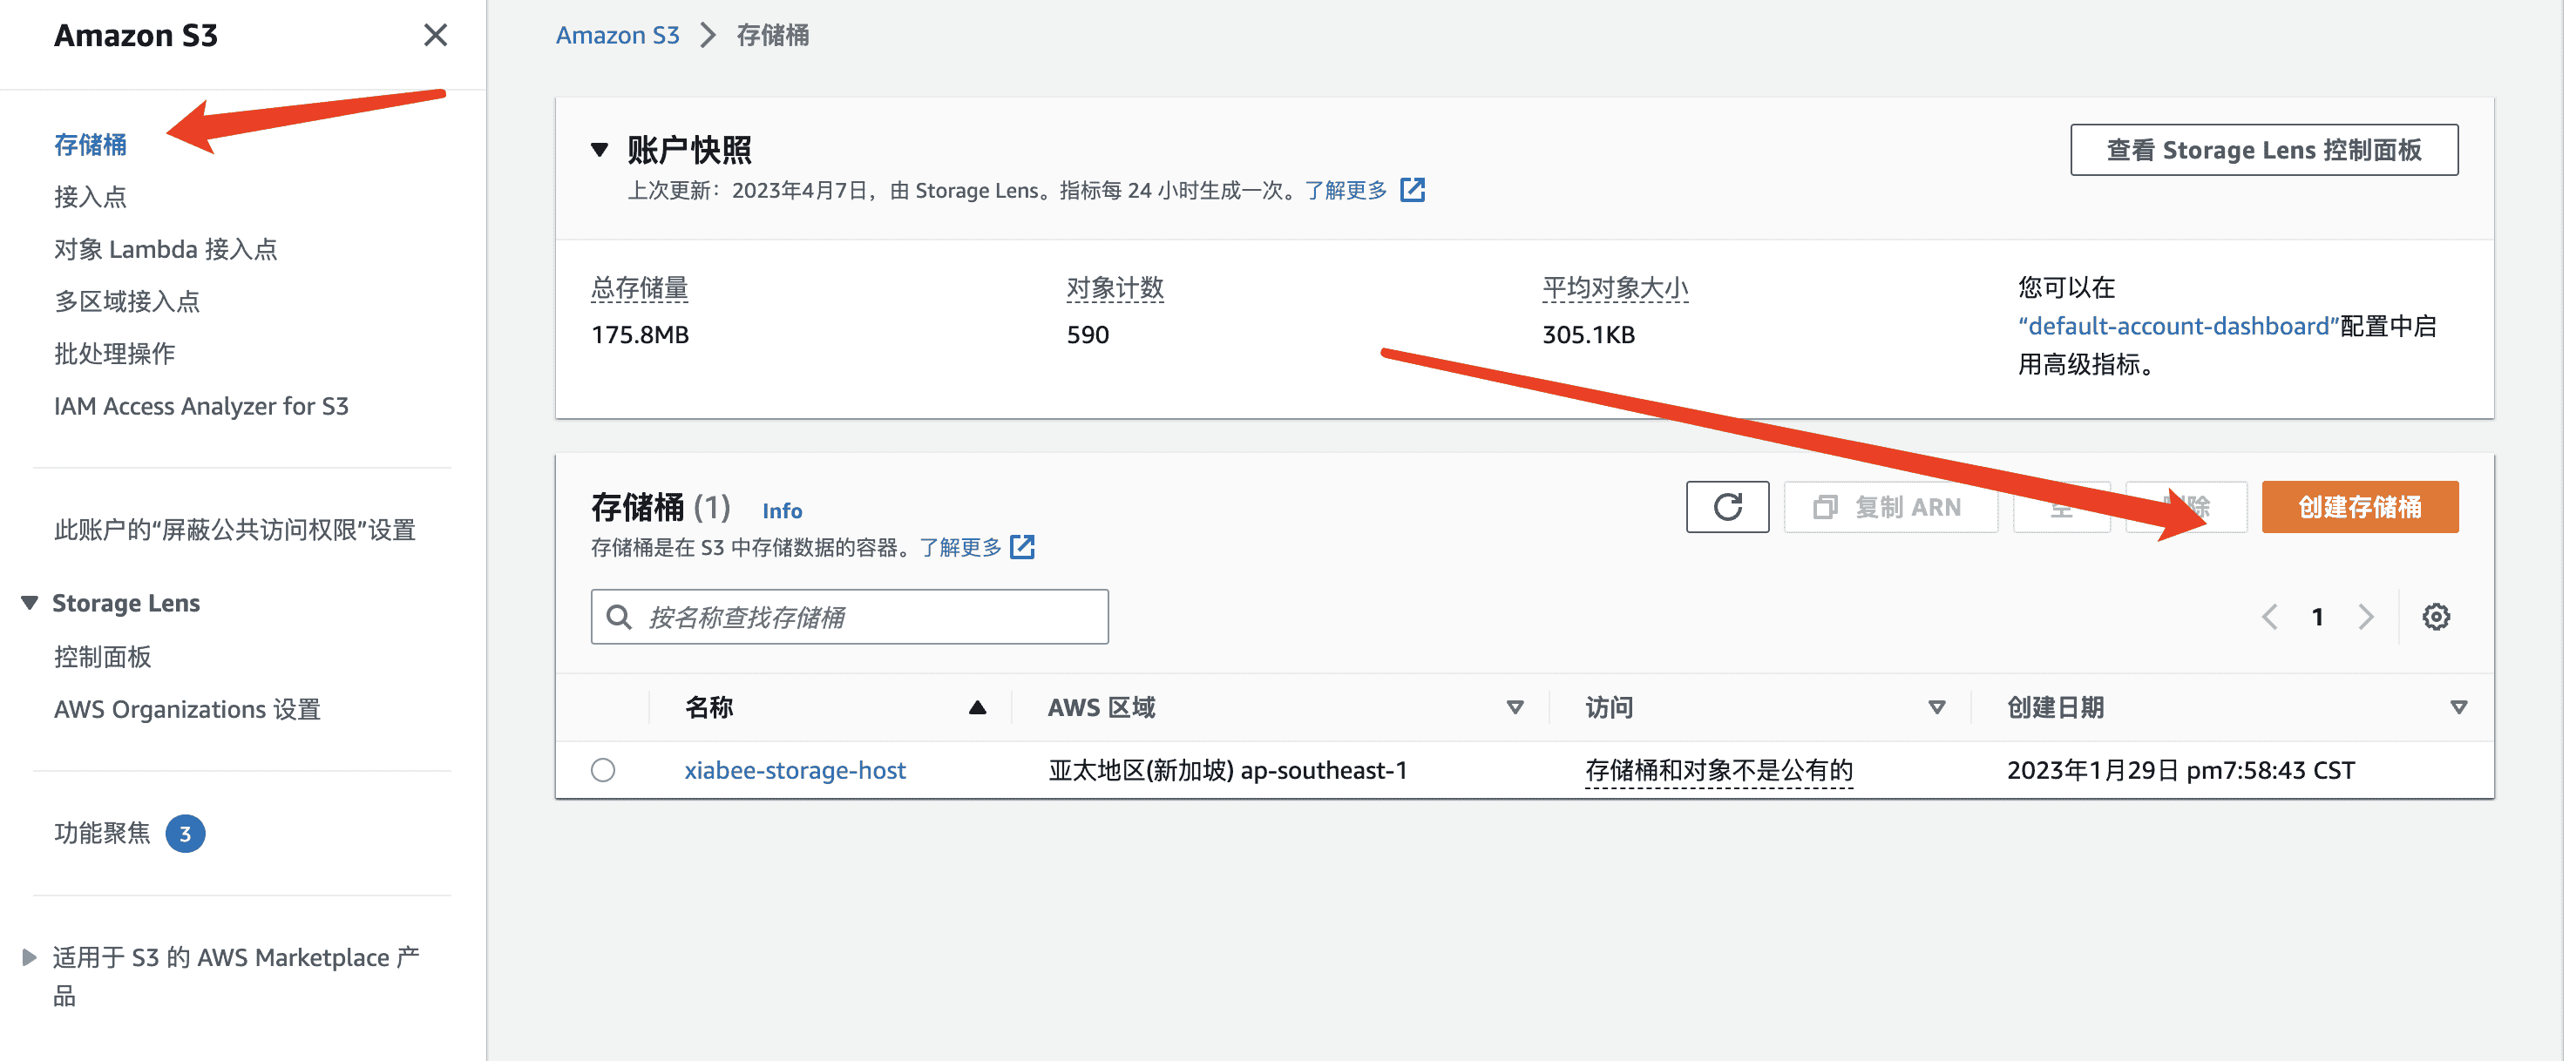Click the 功能聚焦 badge showing 3
Viewport: 2576px width, 1061px height.
185,833
